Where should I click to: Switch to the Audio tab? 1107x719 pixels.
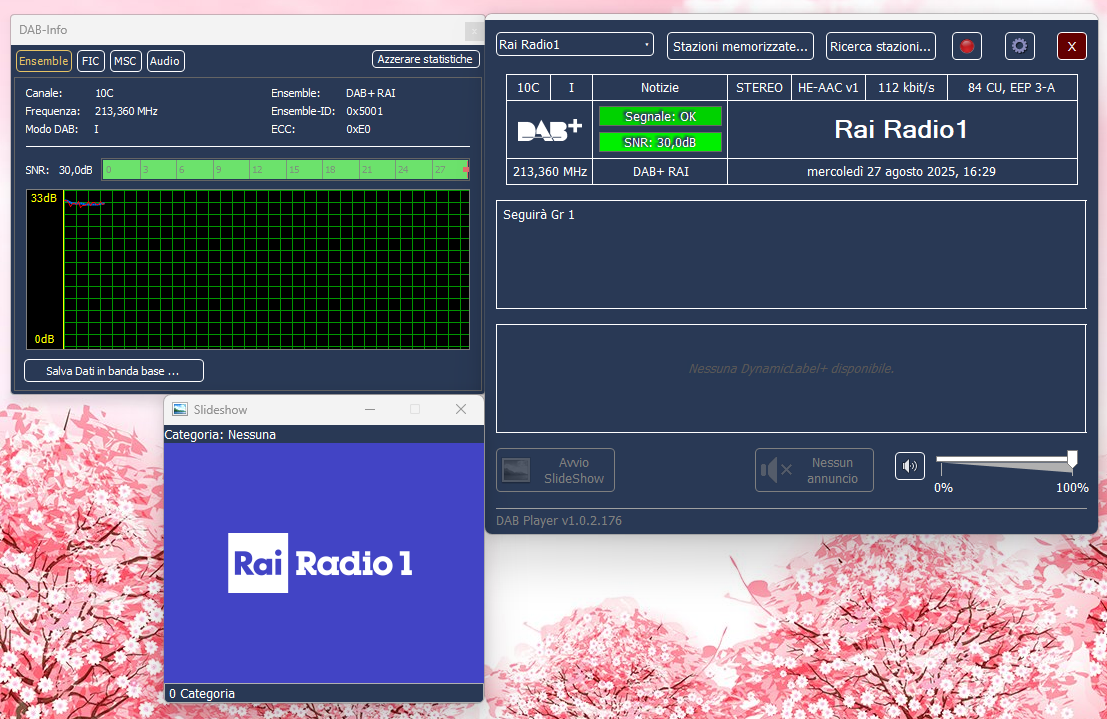(164, 61)
